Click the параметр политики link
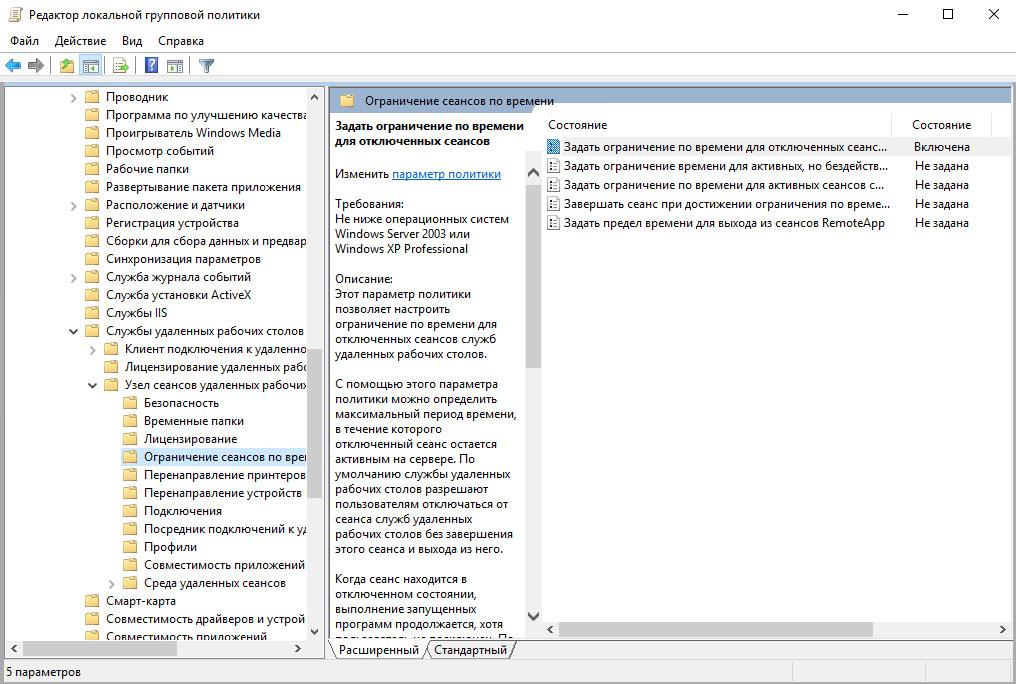 [x=446, y=174]
